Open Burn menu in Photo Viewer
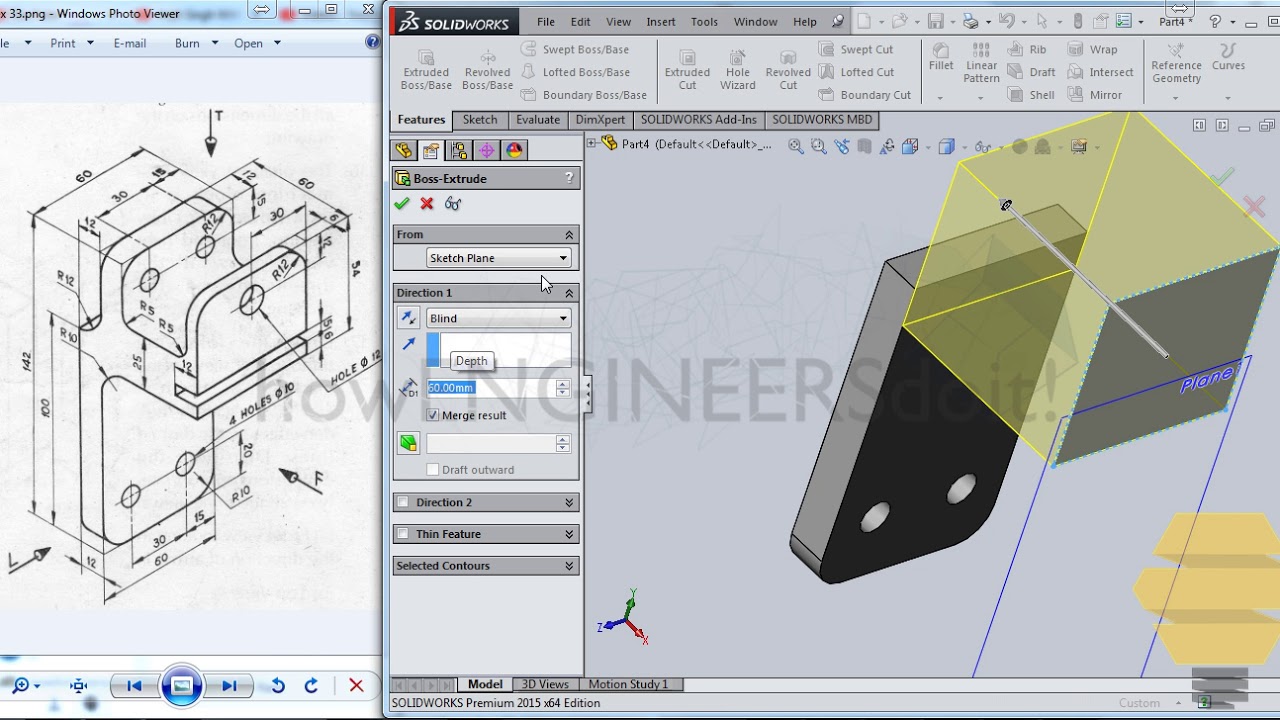The height and width of the screenshot is (720, 1280). coord(195,43)
